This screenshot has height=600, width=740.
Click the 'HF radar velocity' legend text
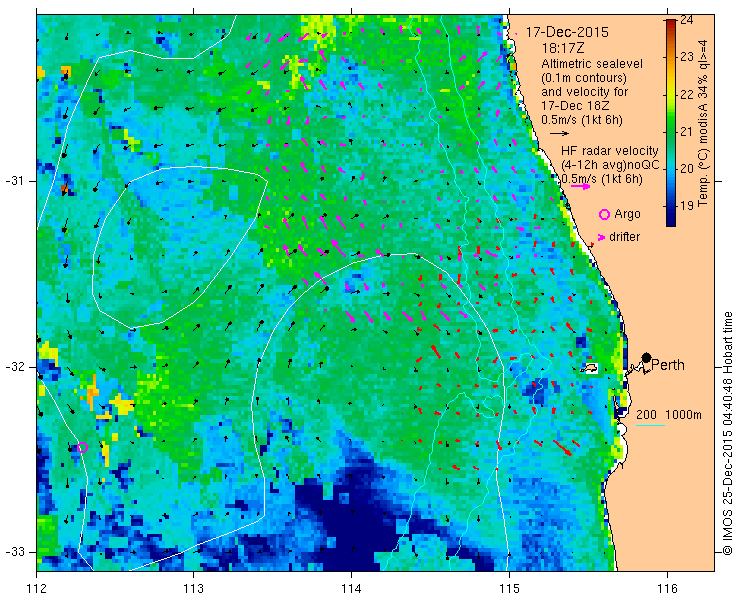(x=609, y=151)
